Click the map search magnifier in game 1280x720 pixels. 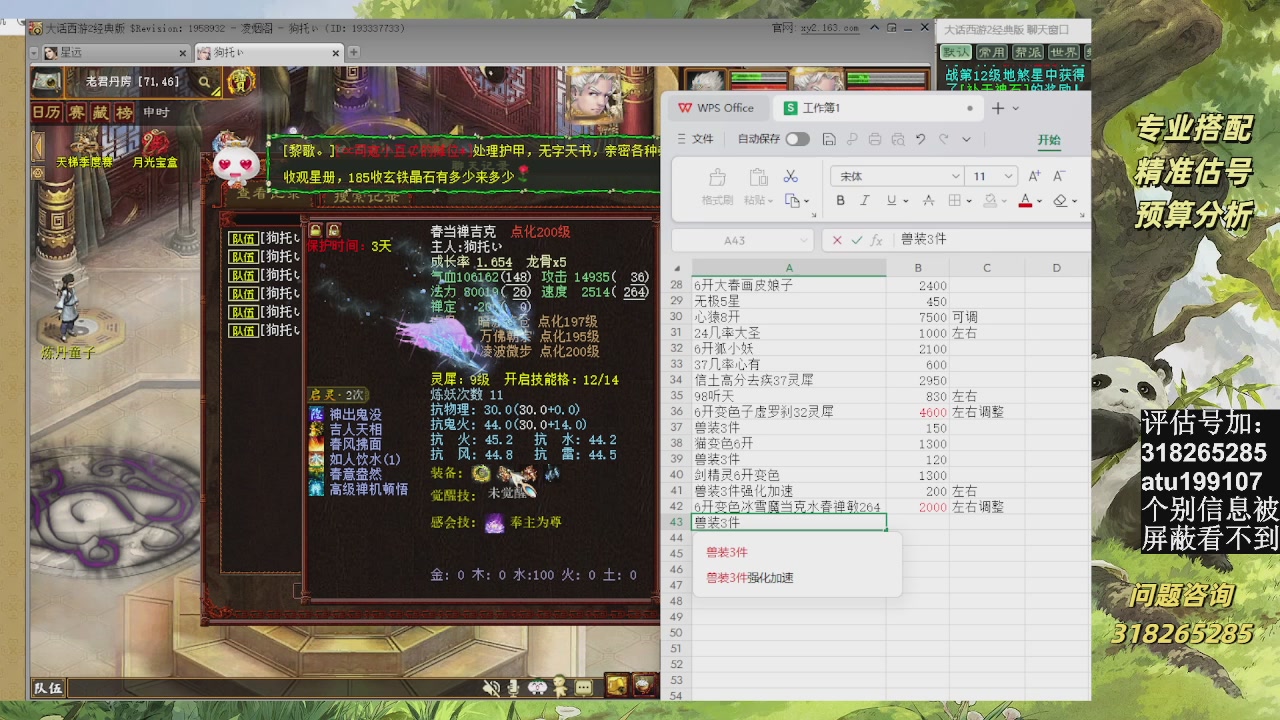pyautogui.click(x=205, y=82)
